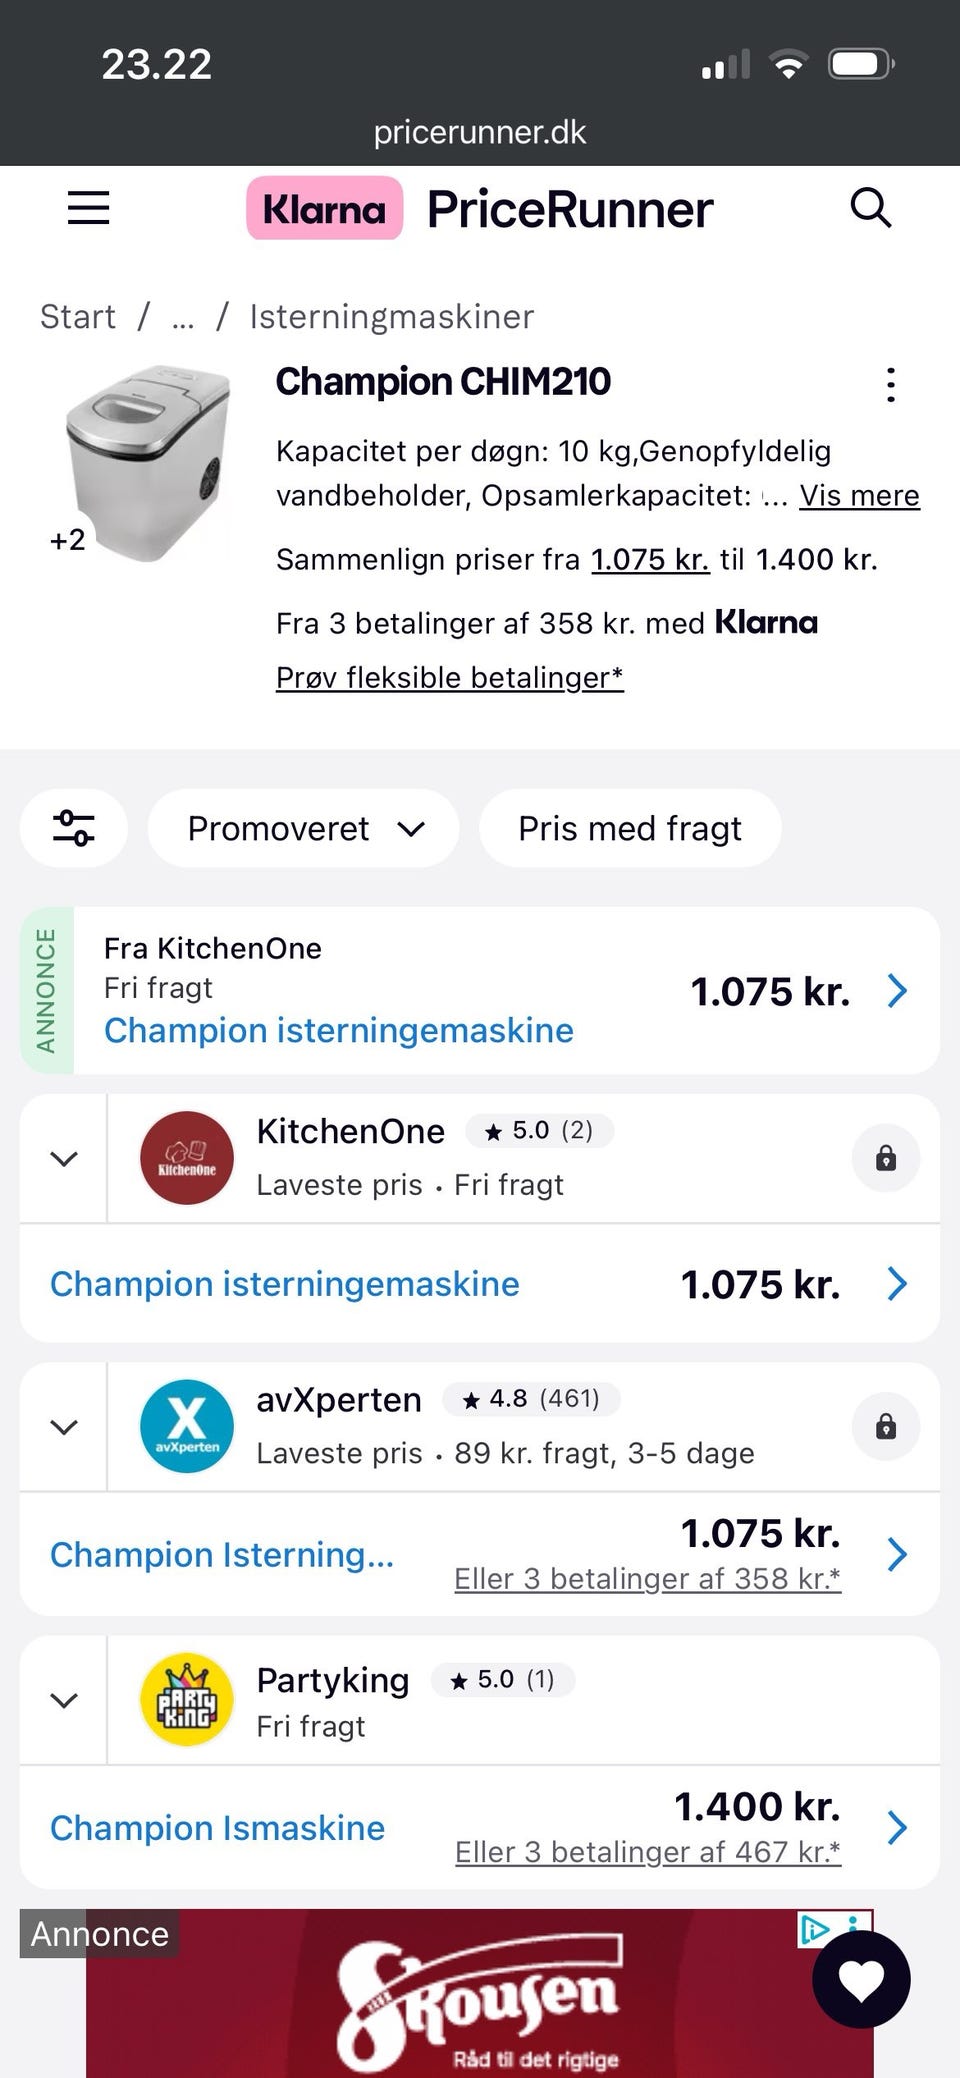Go to Isterningmaskiner breadcrumb
Viewport: 960px width, 2078px height.
pyautogui.click(x=392, y=316)
